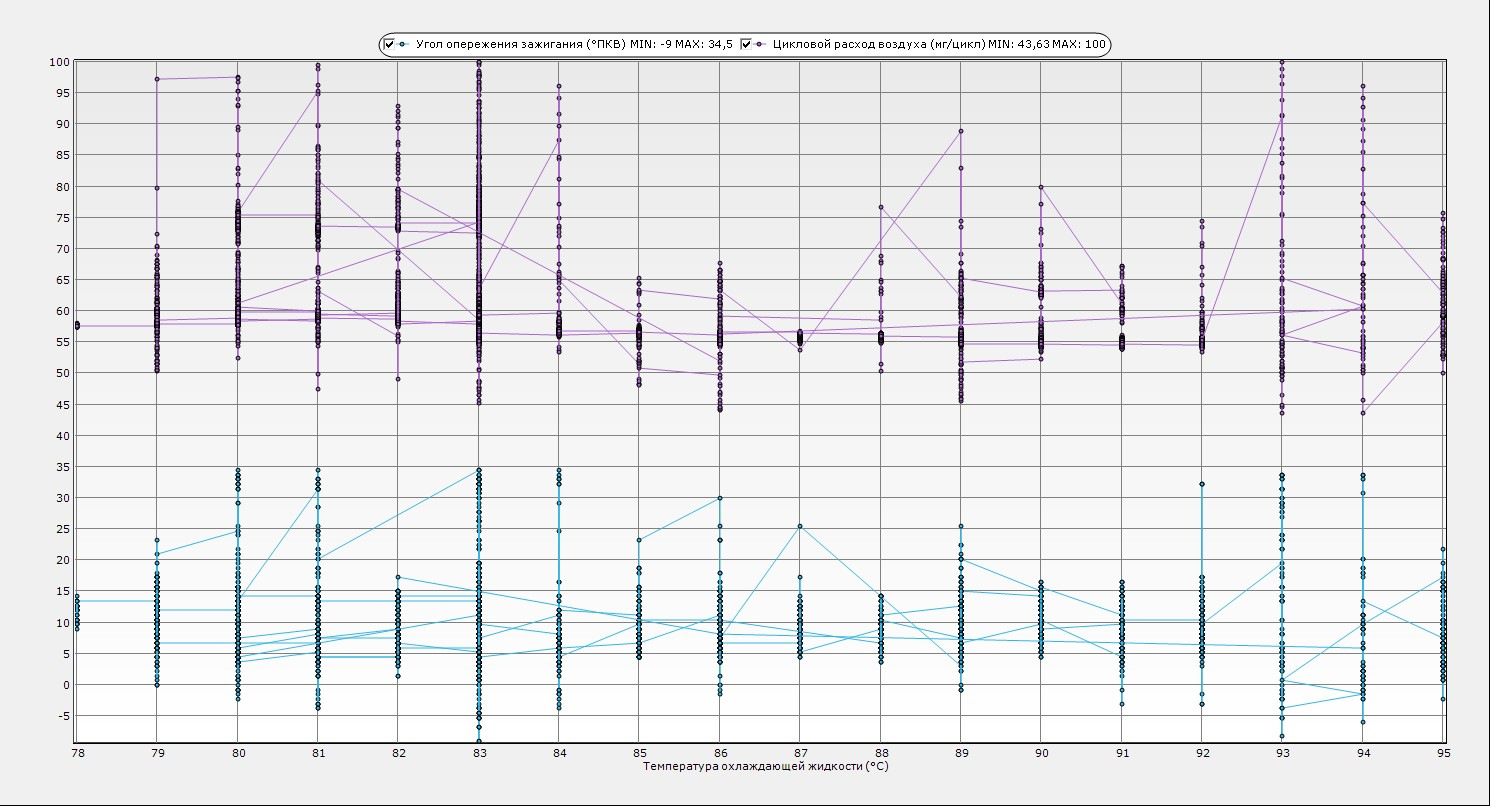Click the y-axis tick label 70
Screen dimensions: 1490x806
pyautogui.click(x=61, y=249)
